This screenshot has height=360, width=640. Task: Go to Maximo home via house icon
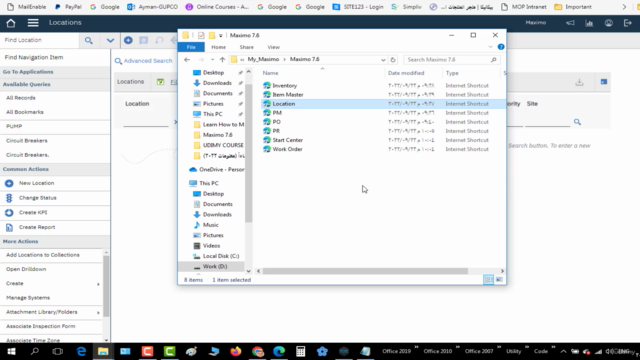[11, 23]
